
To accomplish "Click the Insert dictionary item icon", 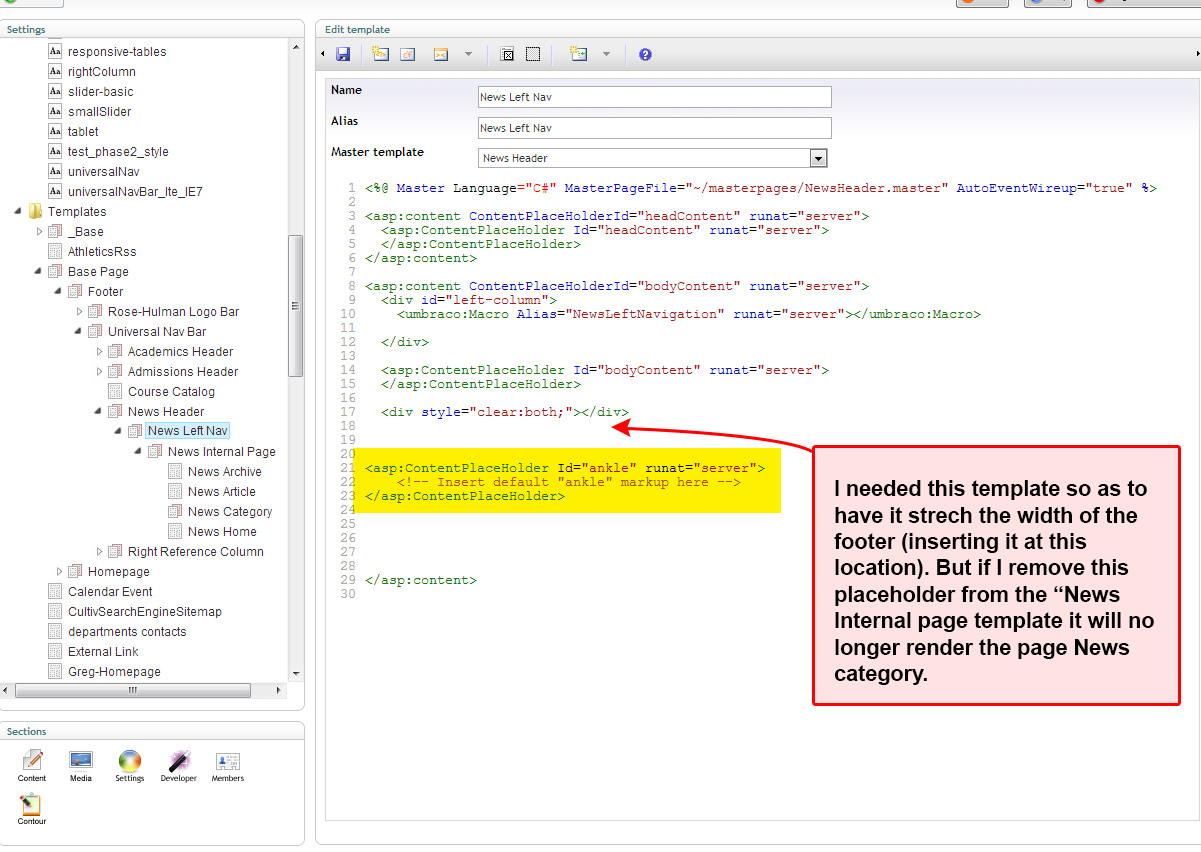I will pyautogui.click(x=408, y=54).
